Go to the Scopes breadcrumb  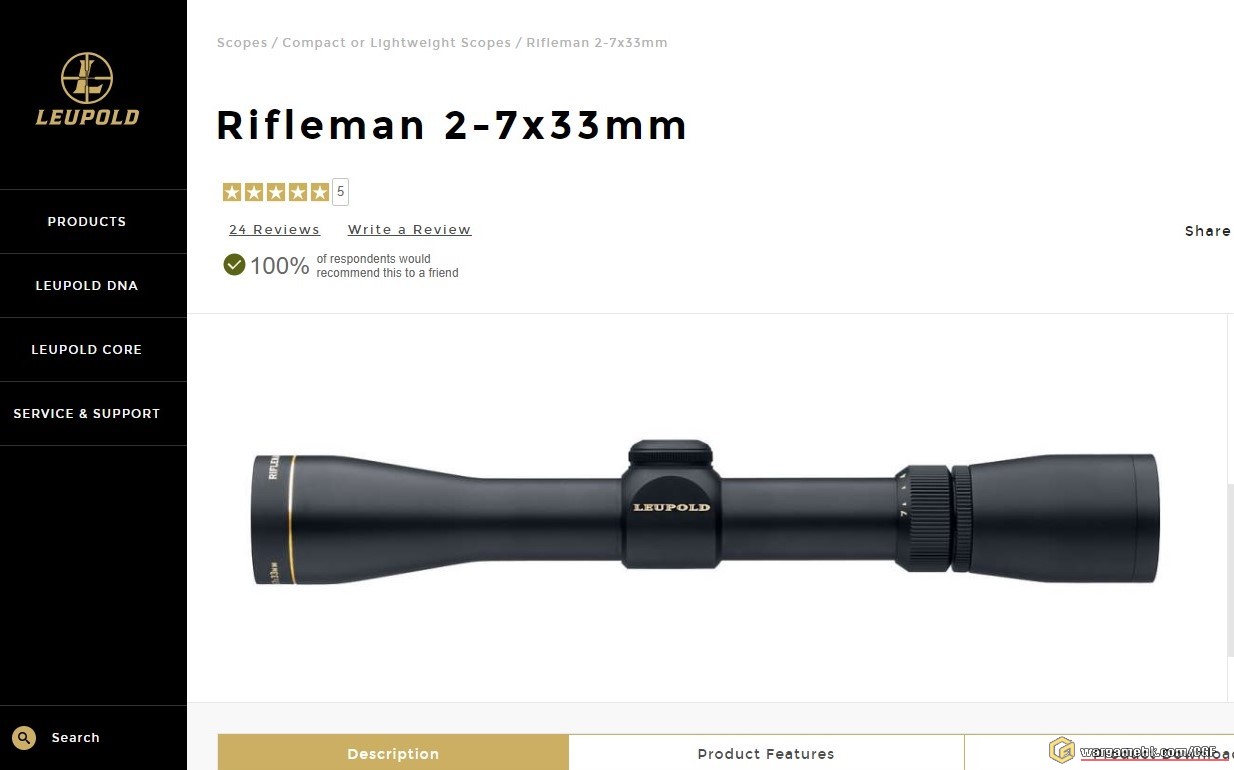coord(242,43)
